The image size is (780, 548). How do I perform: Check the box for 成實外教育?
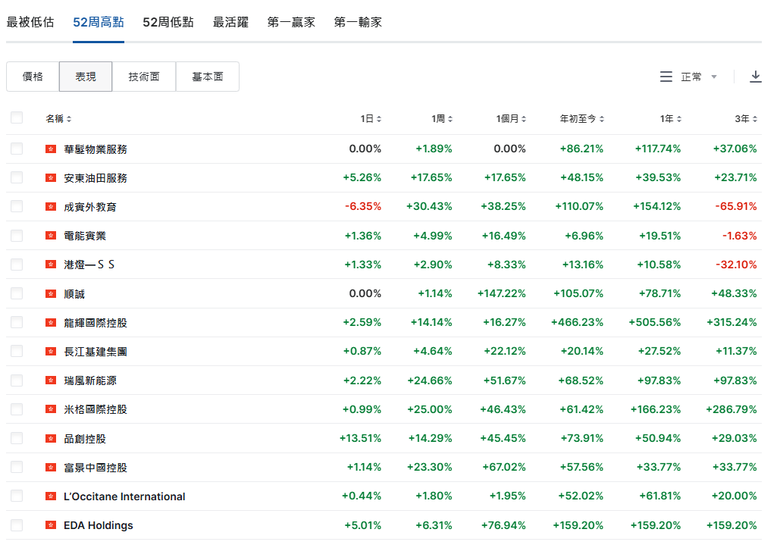(x=17, y=206)
